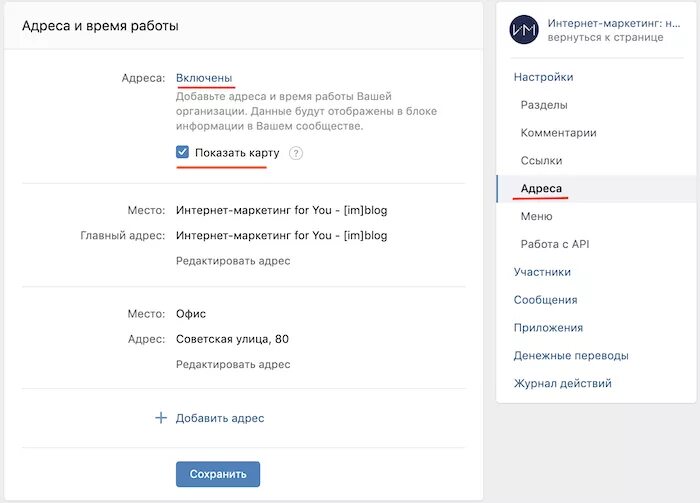The height and width of the screenshot is (503, 700).
Task: Open Сообщения settings
Action: [545, 300]
